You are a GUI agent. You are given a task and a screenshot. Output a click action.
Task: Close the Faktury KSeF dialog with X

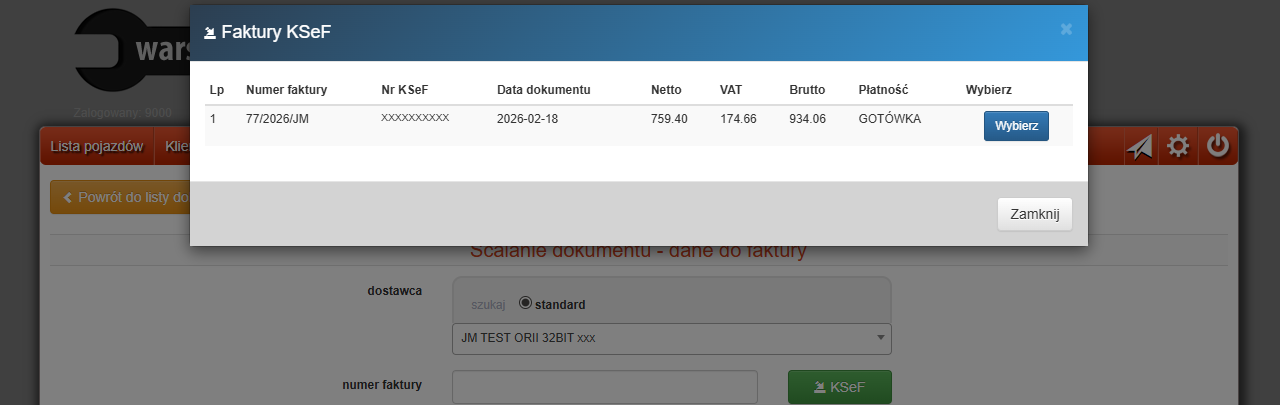point(1066,29)
